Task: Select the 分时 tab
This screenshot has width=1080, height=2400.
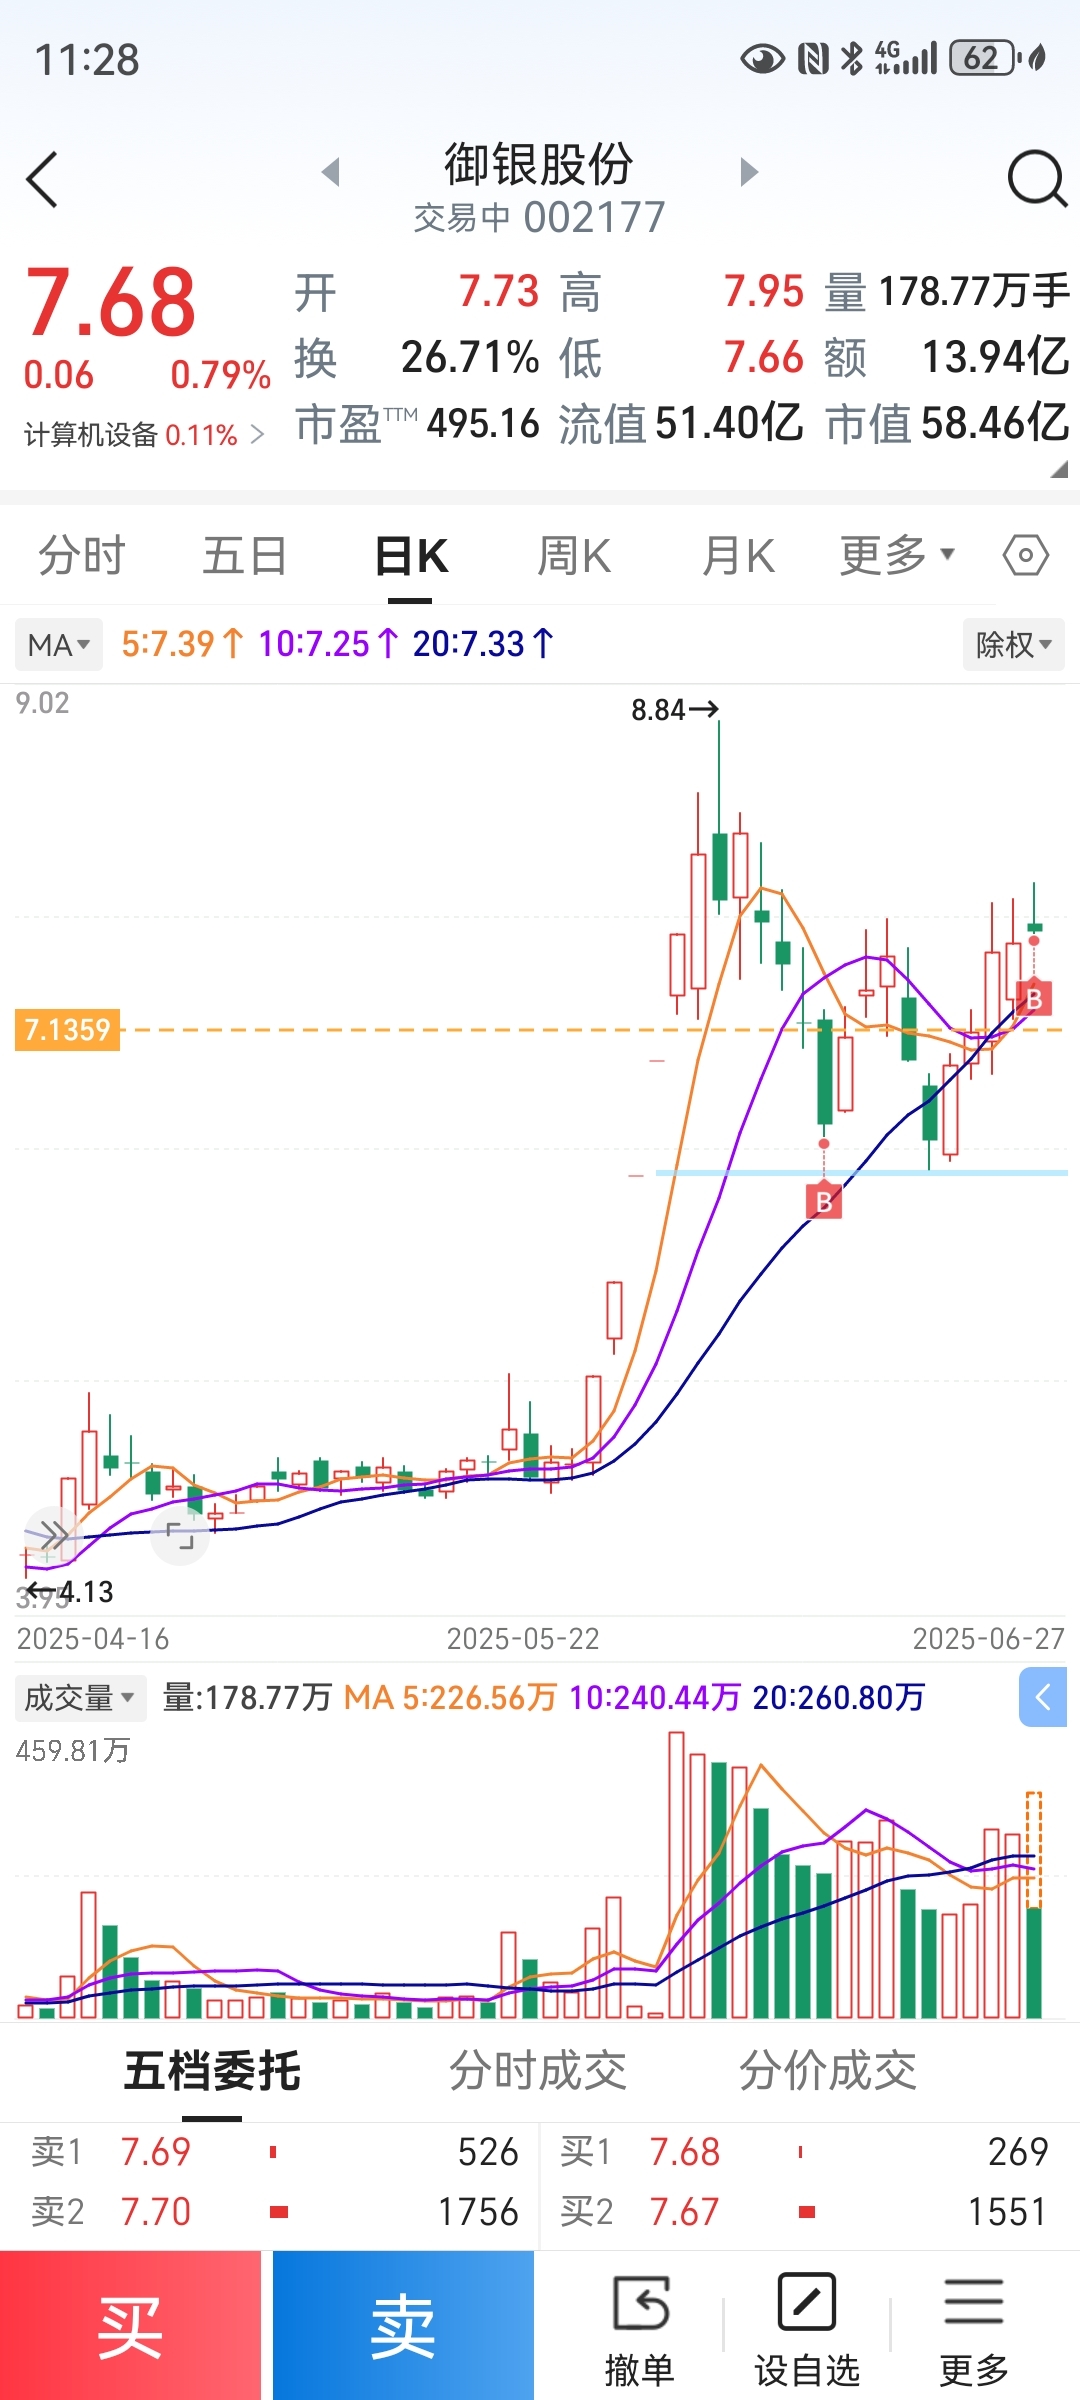Action: 82,555
